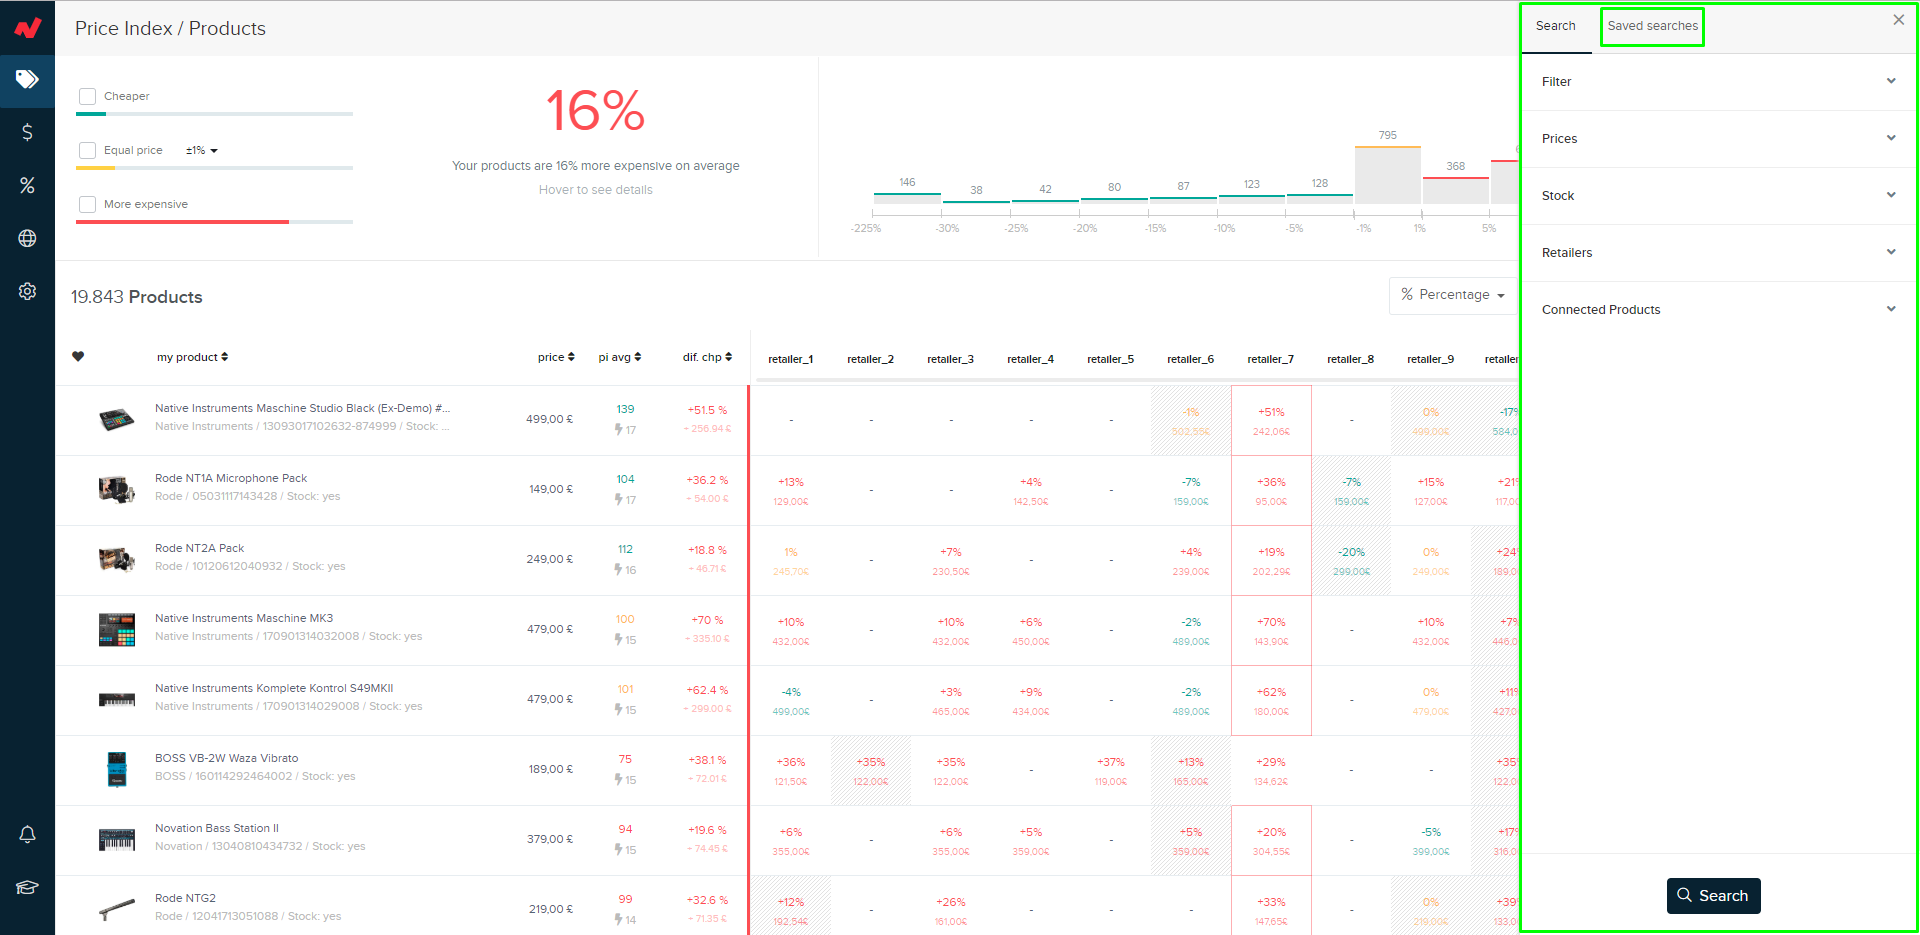Click the retailer_9 column header

point(1430,359)
